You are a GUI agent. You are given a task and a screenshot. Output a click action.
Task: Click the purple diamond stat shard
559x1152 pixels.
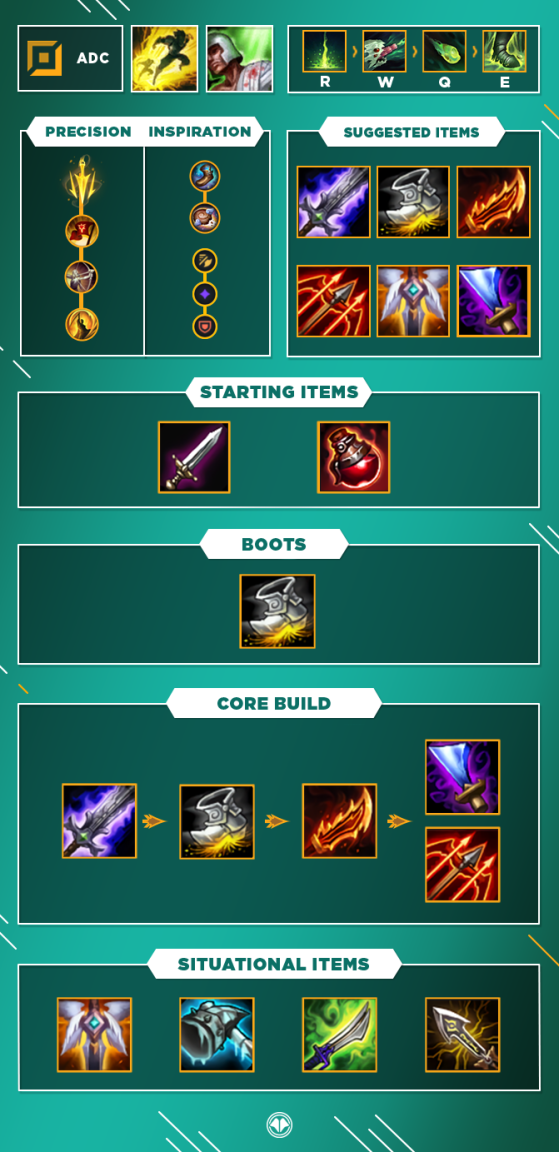[x=205, y=294]
